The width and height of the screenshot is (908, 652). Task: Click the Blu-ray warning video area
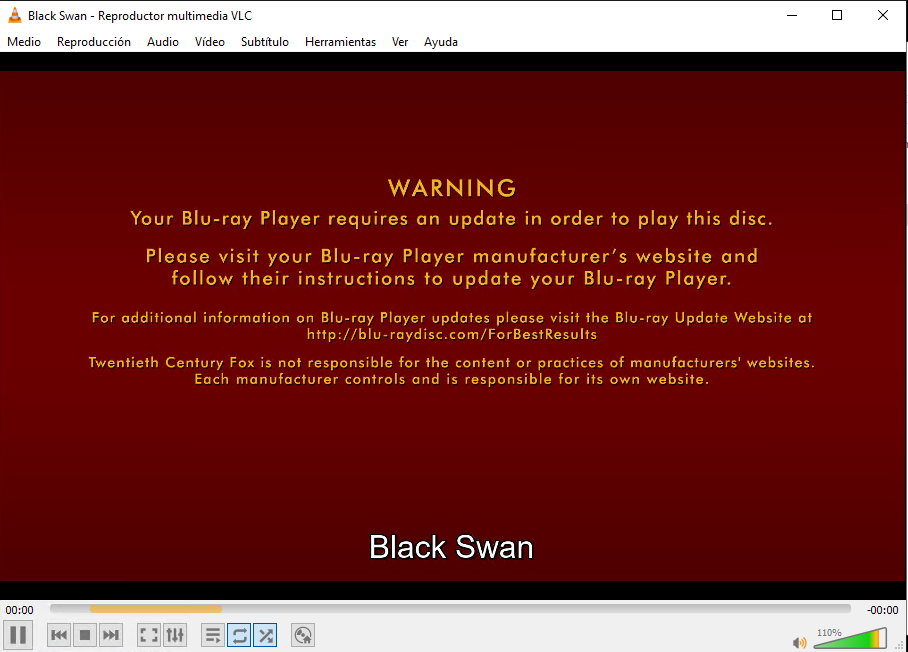(x=453, y=326)
